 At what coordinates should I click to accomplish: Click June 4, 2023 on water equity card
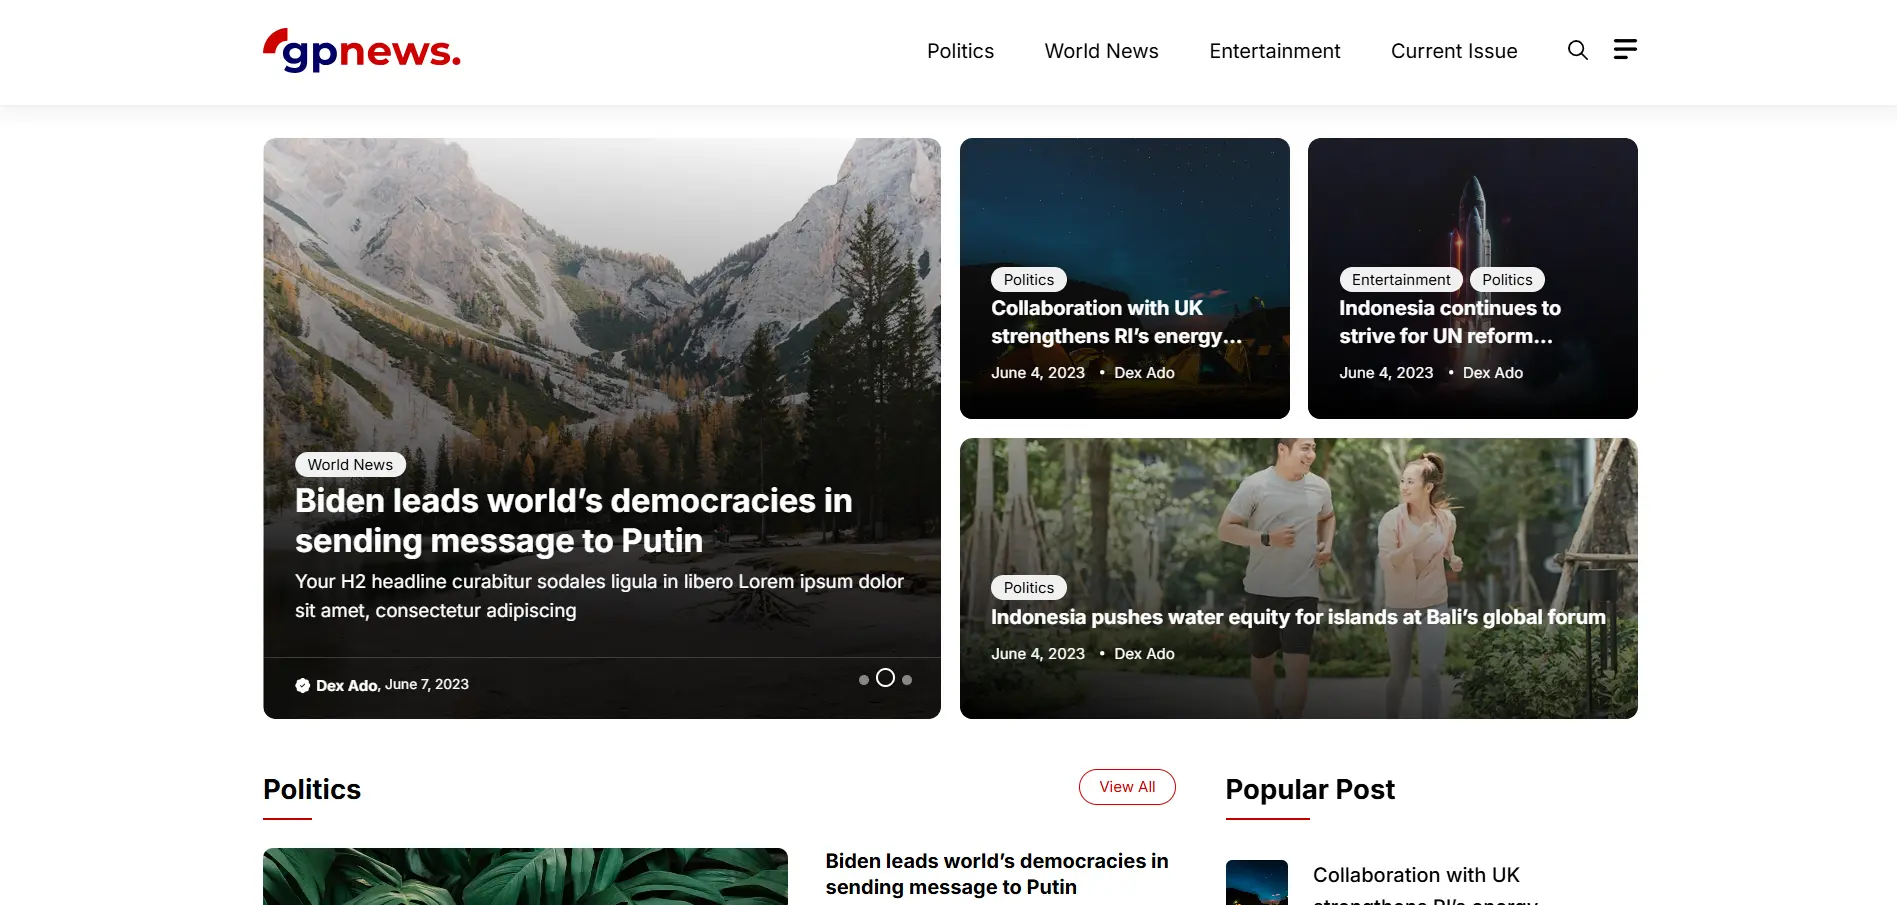1038,654
